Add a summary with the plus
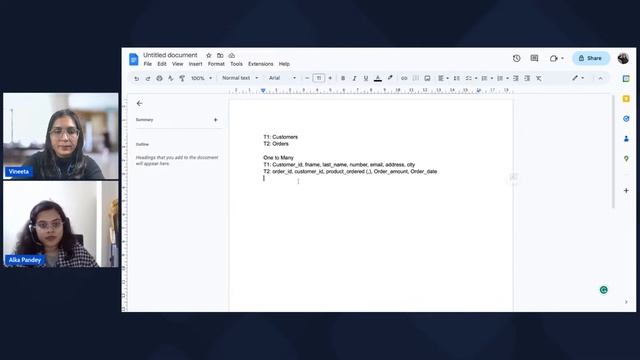640x360 pixels. tap(216, 120)
